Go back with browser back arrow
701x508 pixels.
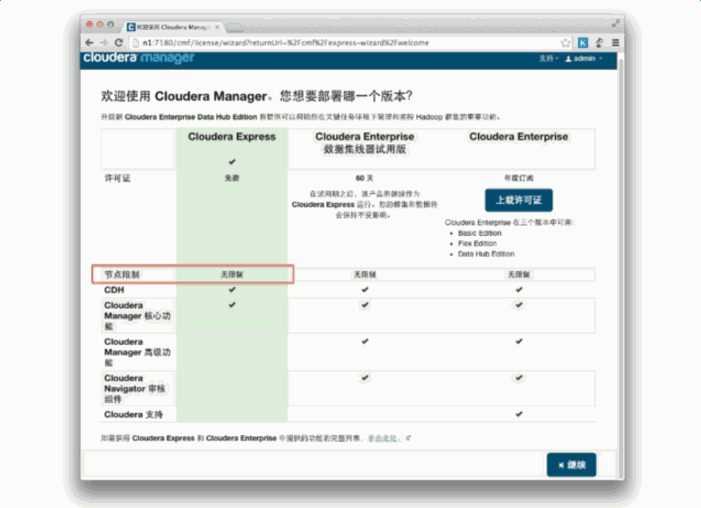click(x=89, y=43)
